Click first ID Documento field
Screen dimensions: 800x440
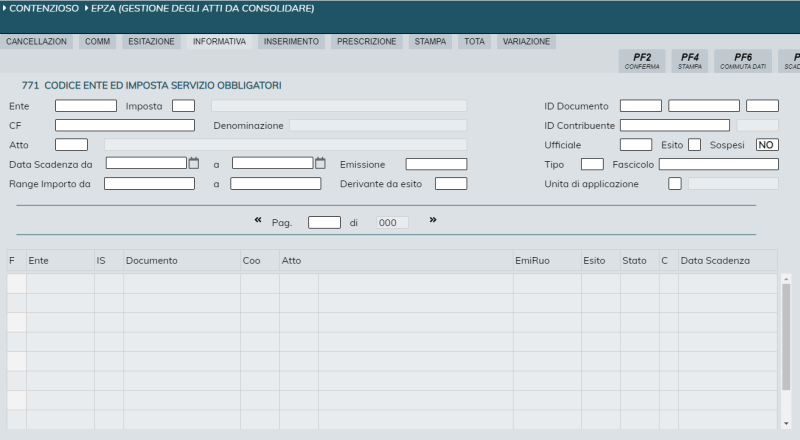(641, 106)
